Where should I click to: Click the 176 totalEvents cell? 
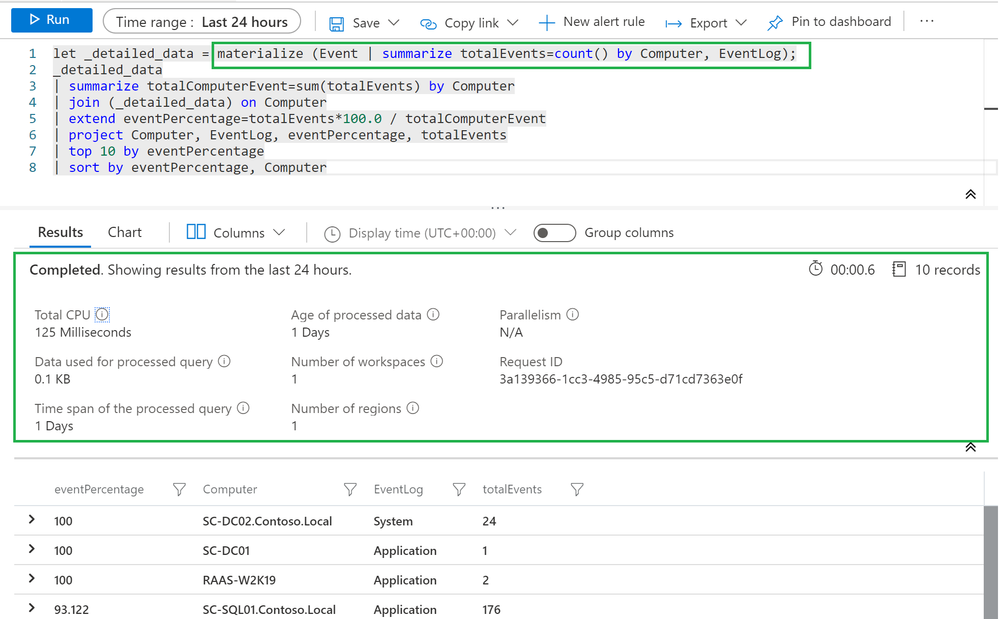491,609
